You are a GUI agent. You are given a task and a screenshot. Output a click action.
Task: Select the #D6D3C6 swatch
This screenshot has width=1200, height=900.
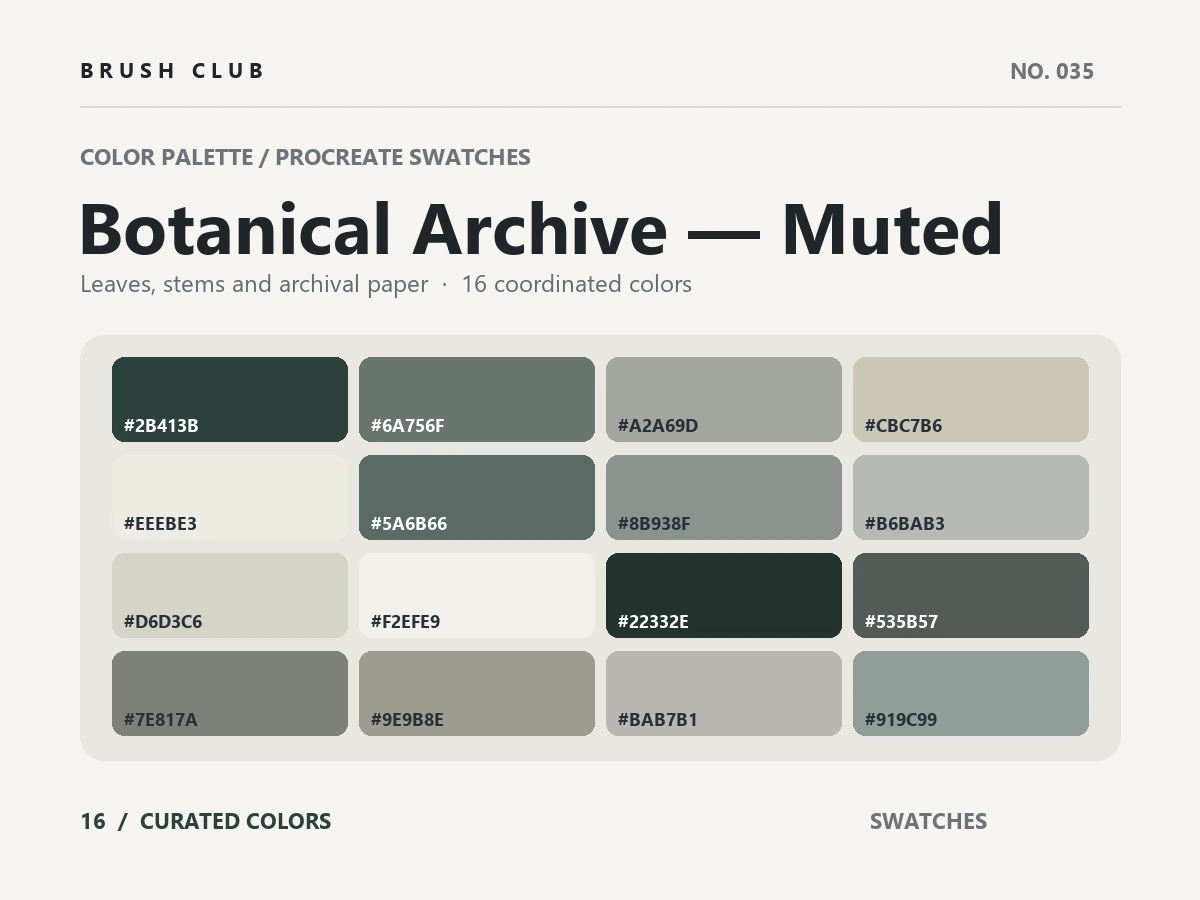click(230, 595)
